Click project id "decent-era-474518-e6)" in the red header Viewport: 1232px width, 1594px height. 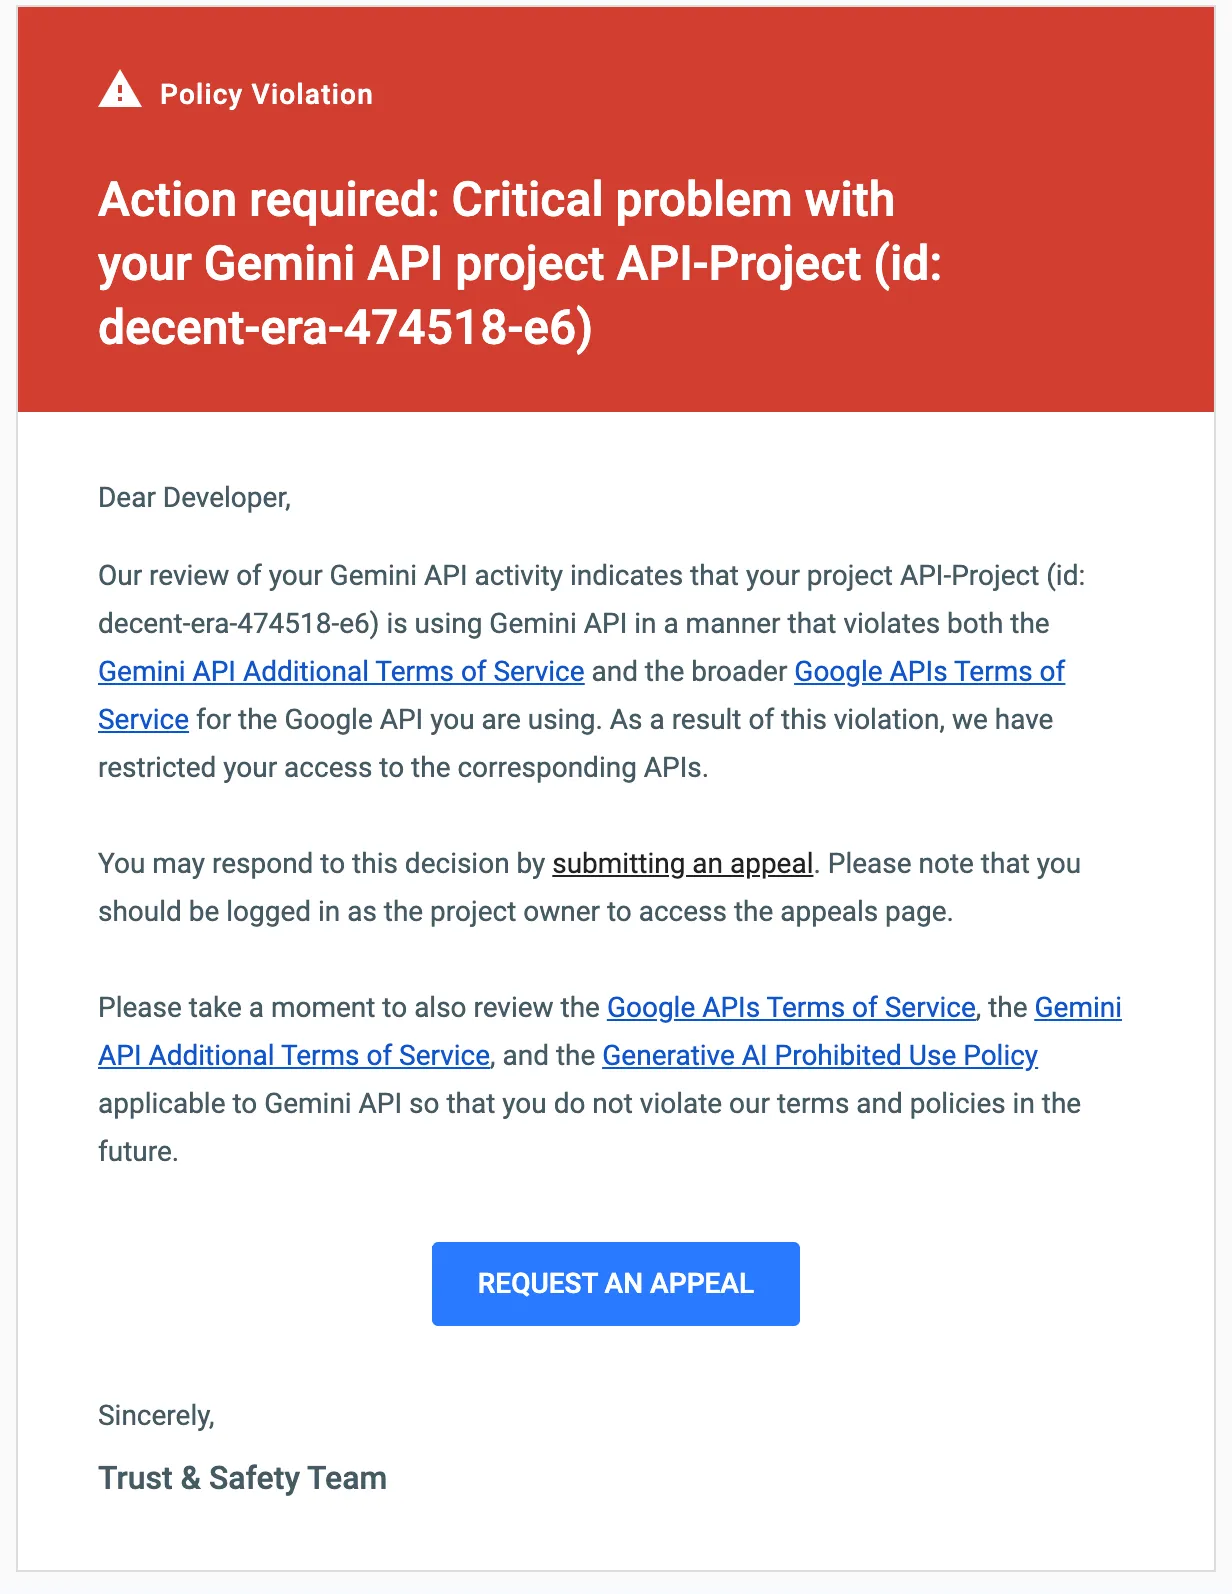click(345, 328)
